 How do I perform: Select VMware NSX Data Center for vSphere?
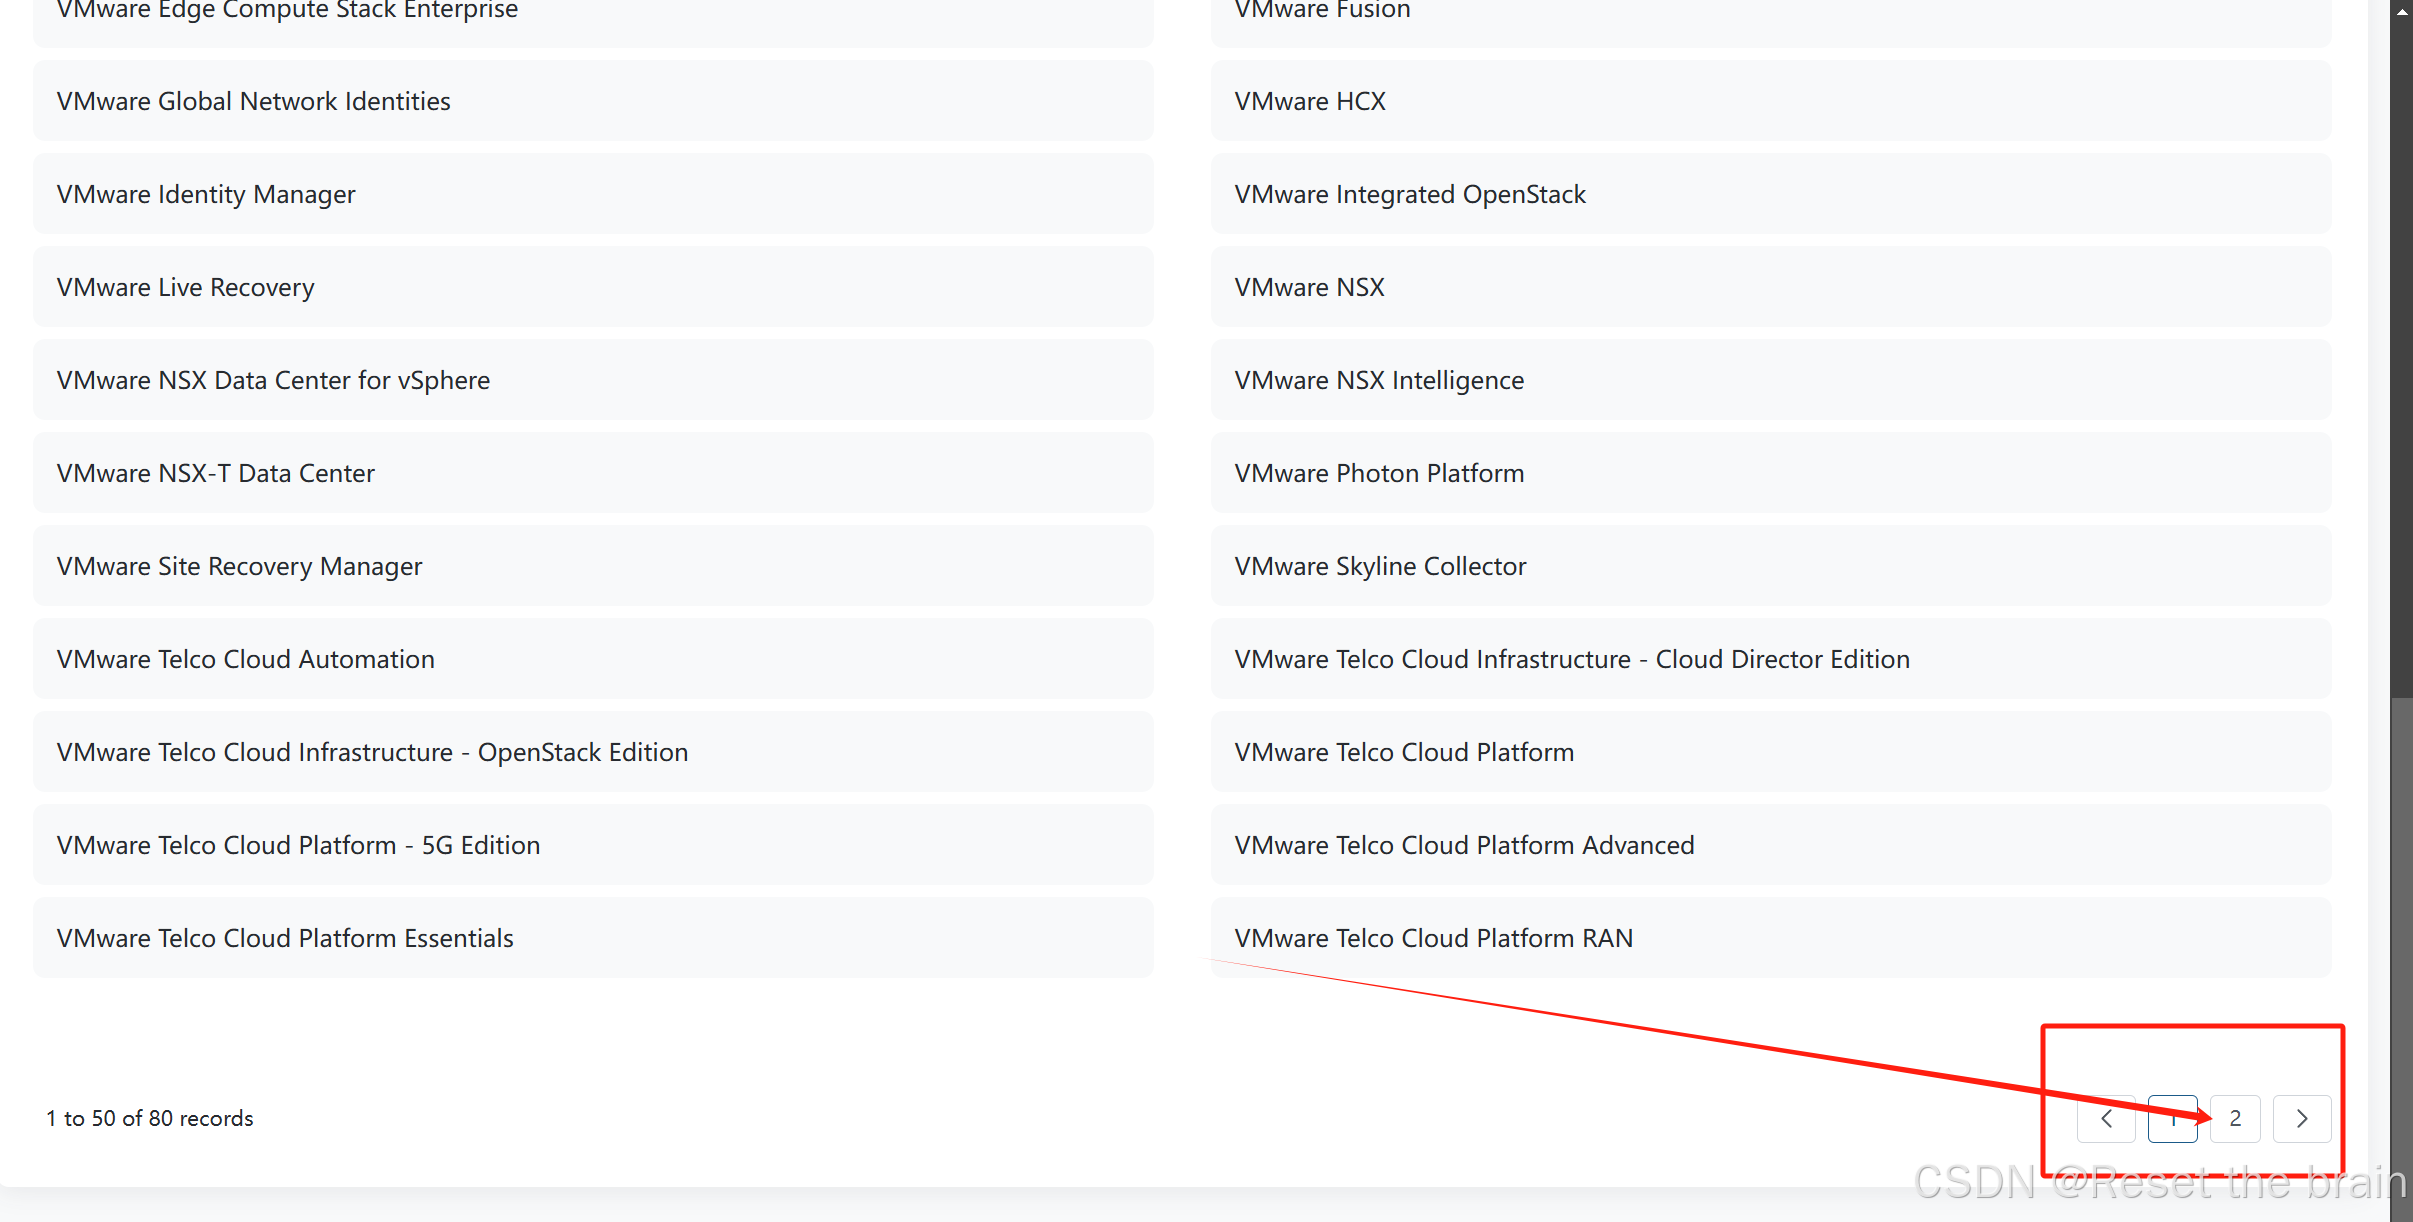click(x=273, y=380)
